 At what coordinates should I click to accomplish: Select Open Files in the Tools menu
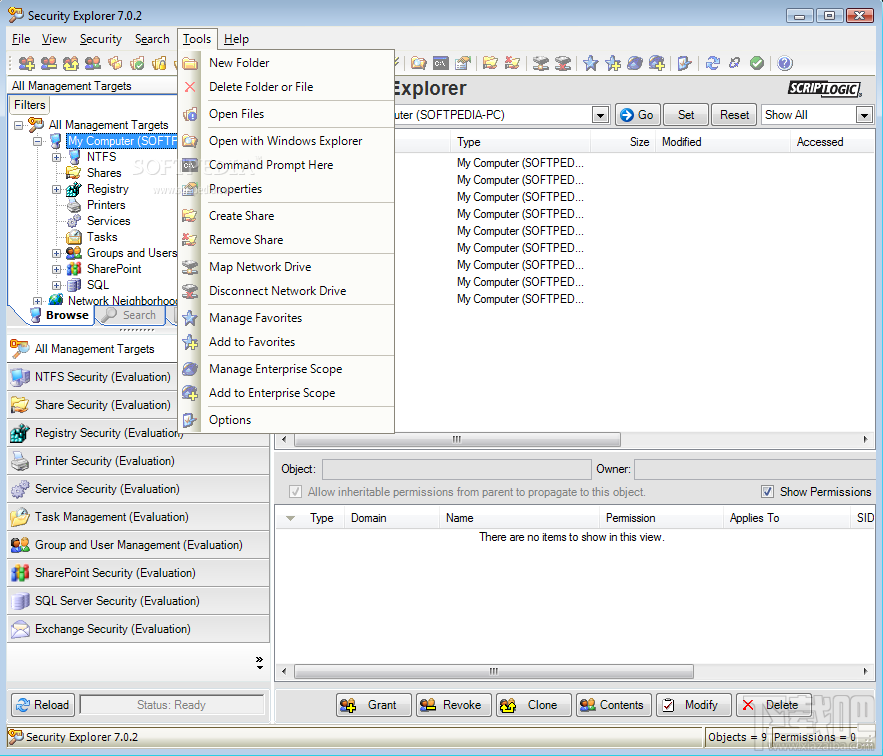click(x=286, y=114)
